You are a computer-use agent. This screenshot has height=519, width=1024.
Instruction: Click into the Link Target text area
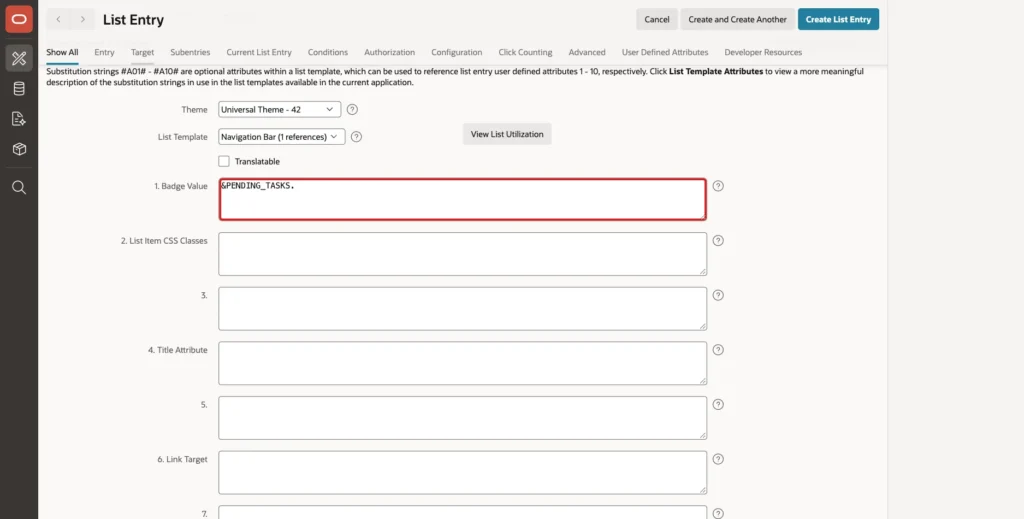[462, 473]
